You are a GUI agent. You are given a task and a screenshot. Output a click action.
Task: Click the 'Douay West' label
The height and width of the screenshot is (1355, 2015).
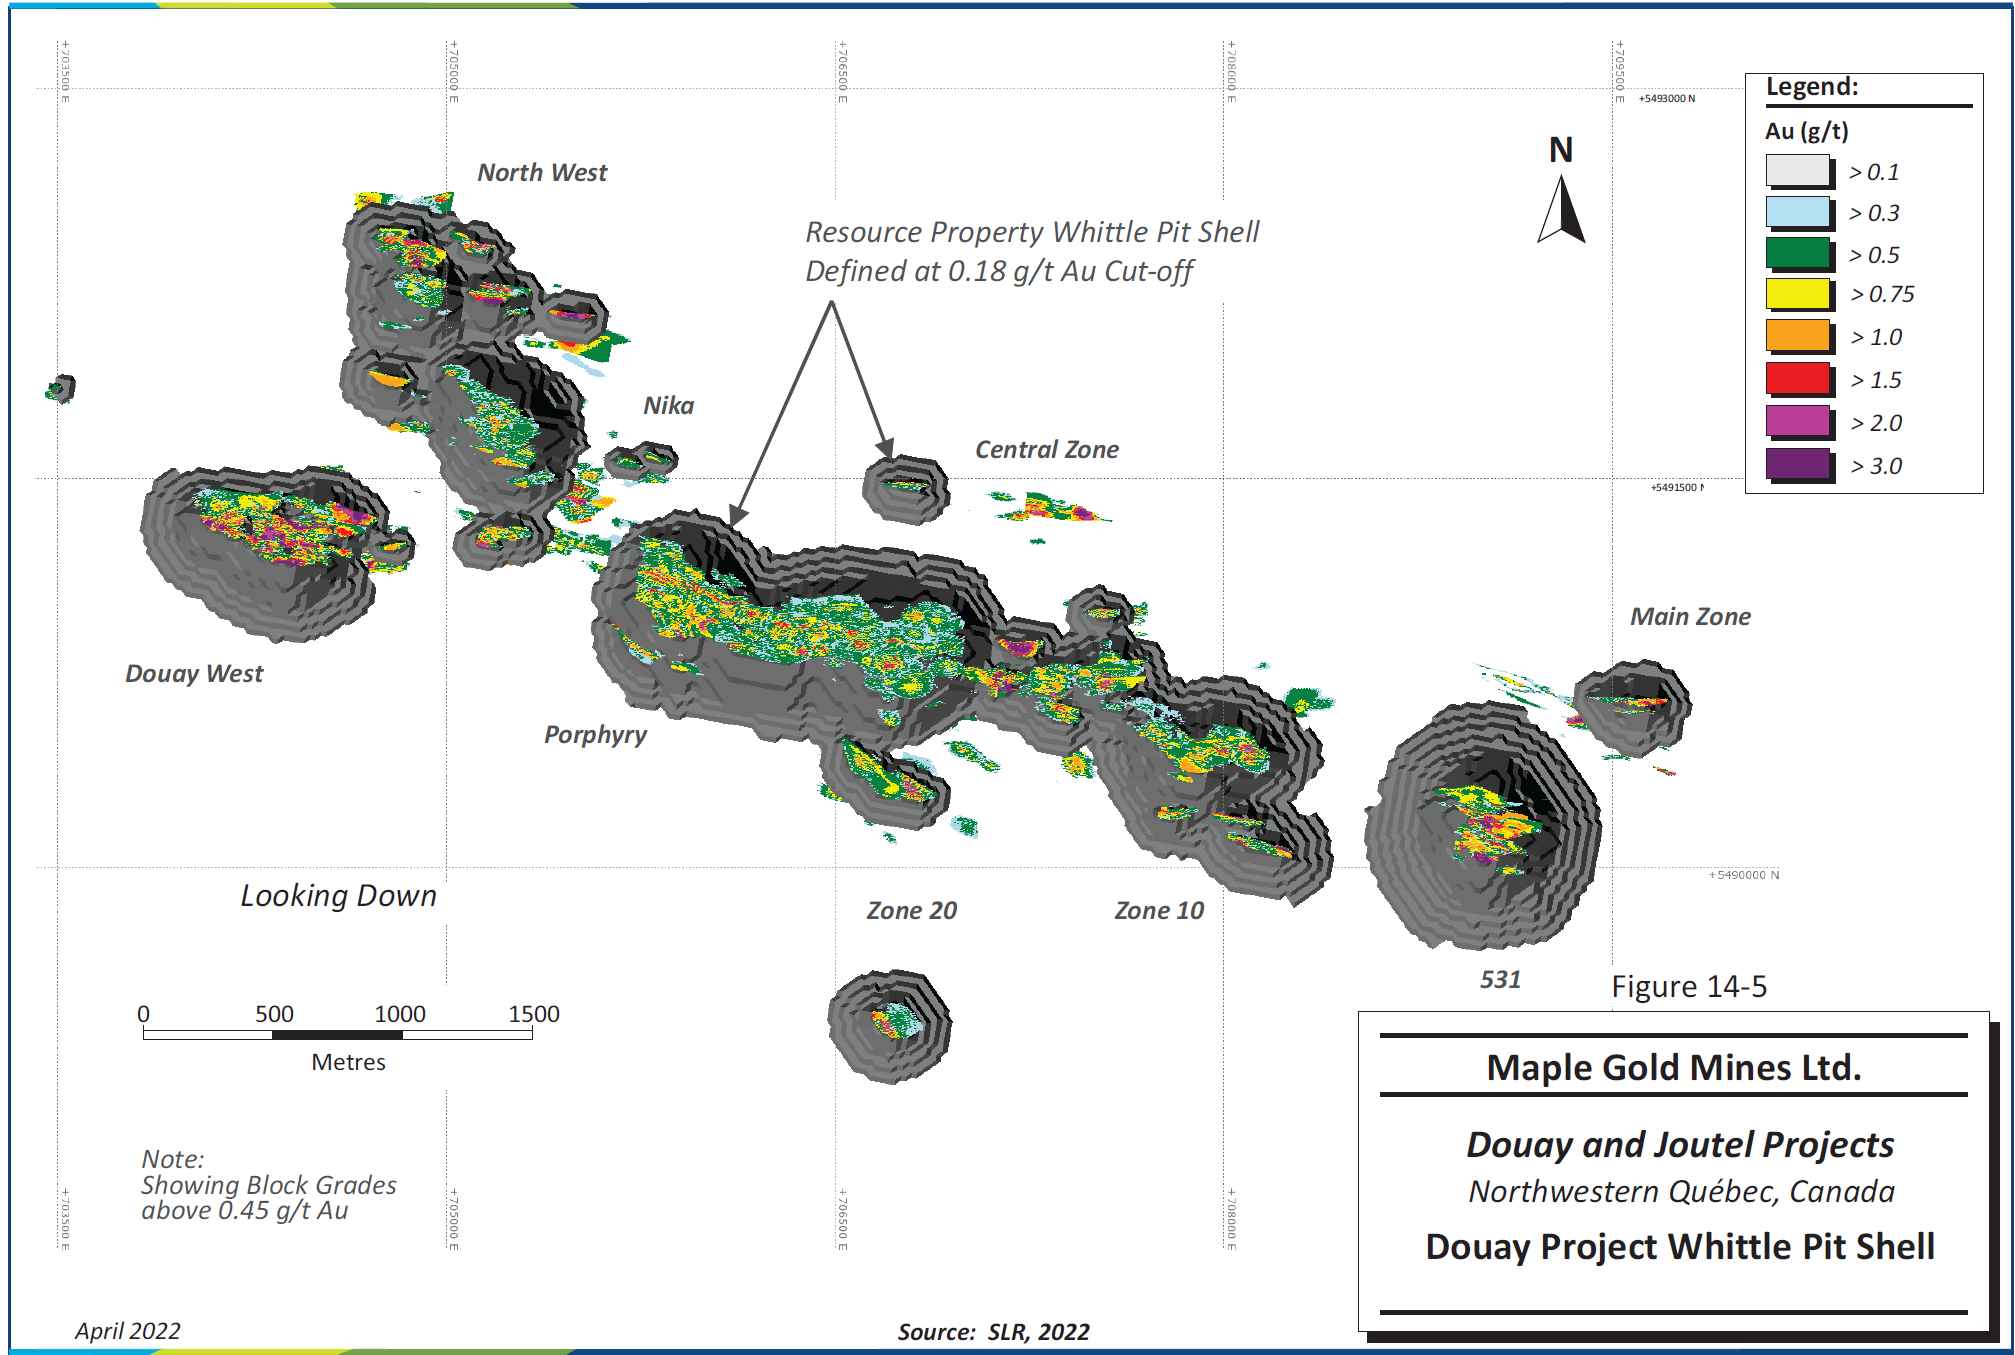click(194, 674)
